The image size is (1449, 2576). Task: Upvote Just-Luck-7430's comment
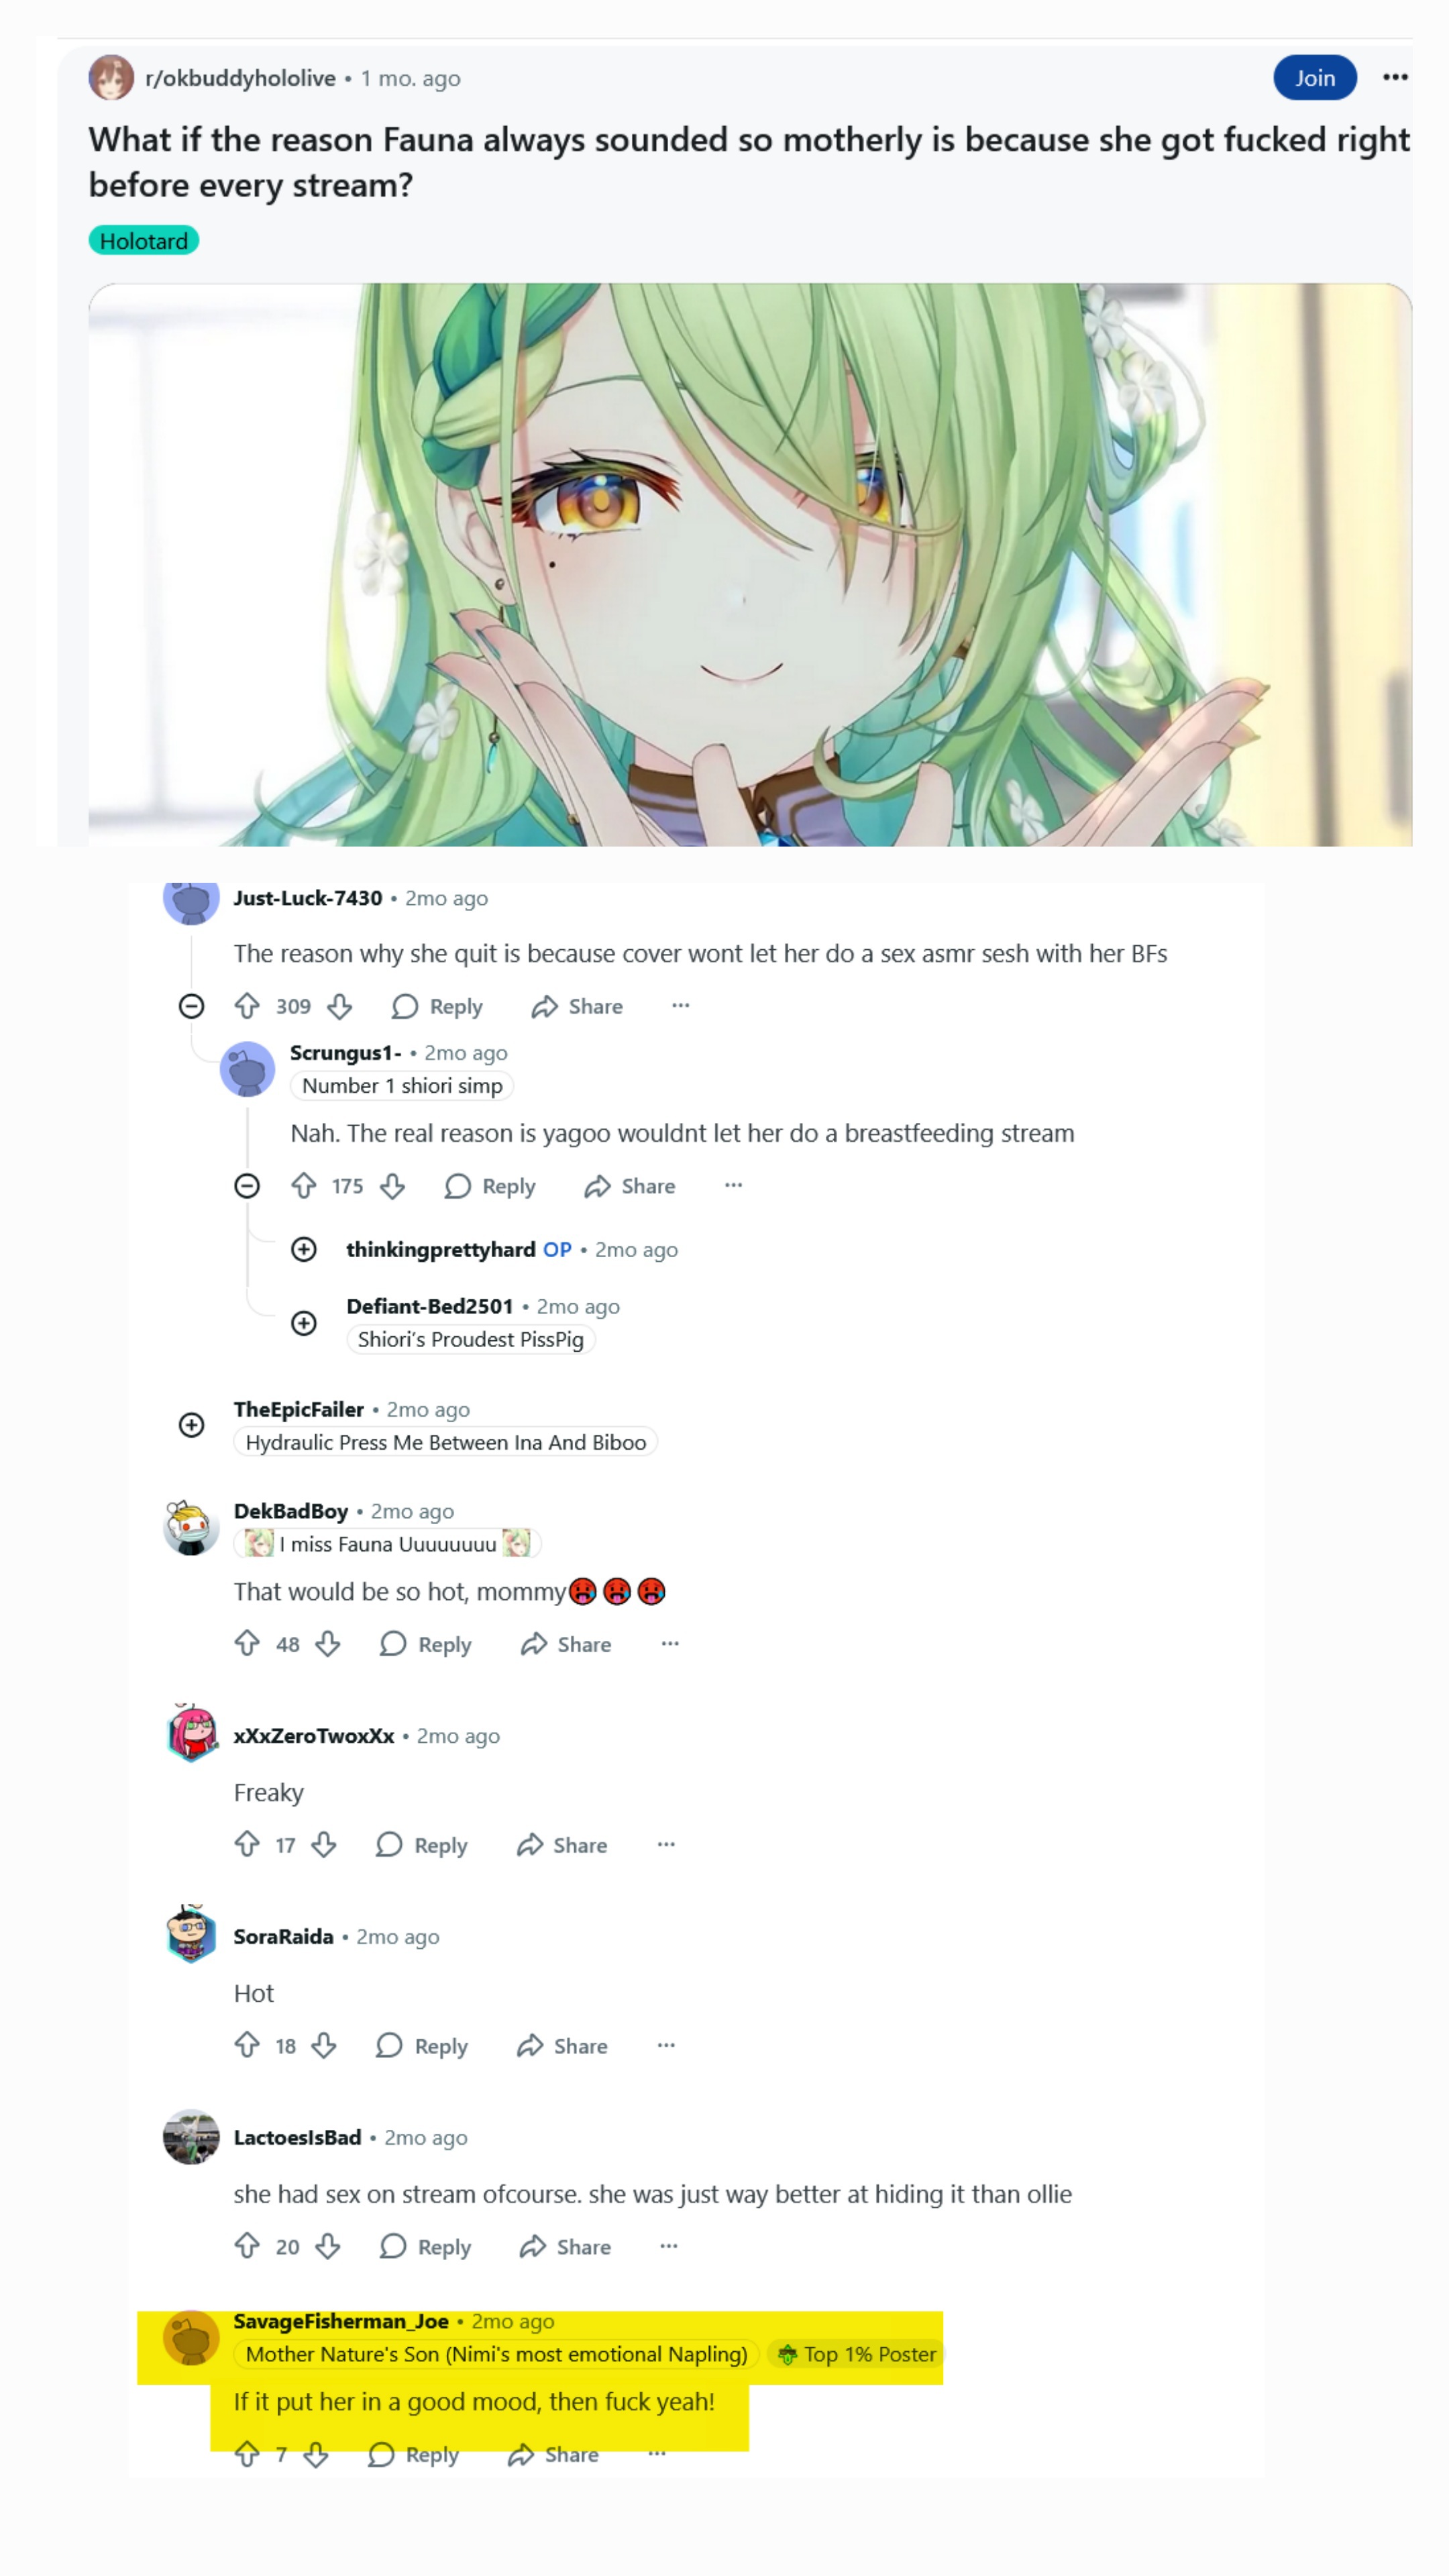[x=247, y=1006]
